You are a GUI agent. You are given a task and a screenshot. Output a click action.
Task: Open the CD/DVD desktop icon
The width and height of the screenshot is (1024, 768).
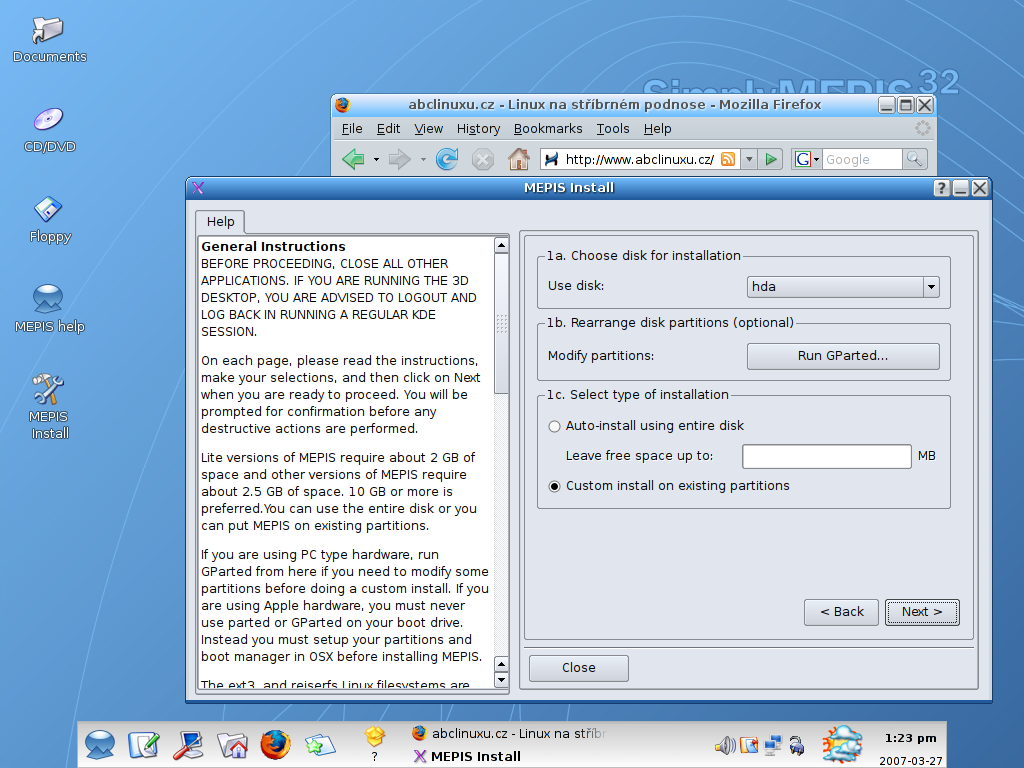pyautogui.click(x=50, y=130)
